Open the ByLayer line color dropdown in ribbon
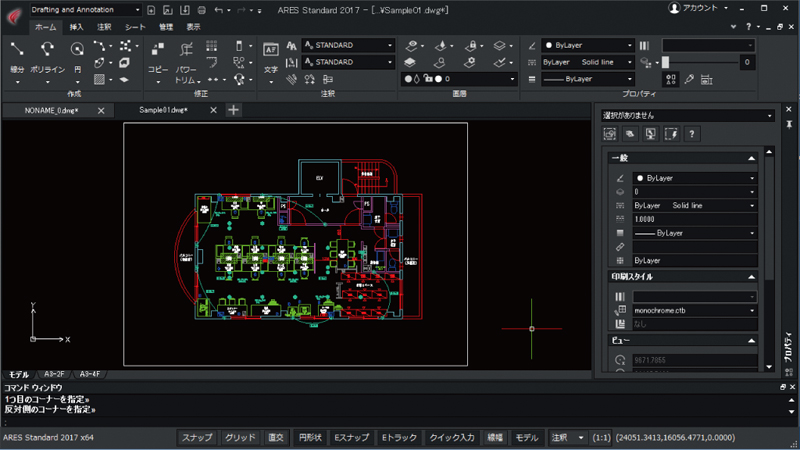Viewport: 800px width, 450px height. tap(588, 45)
